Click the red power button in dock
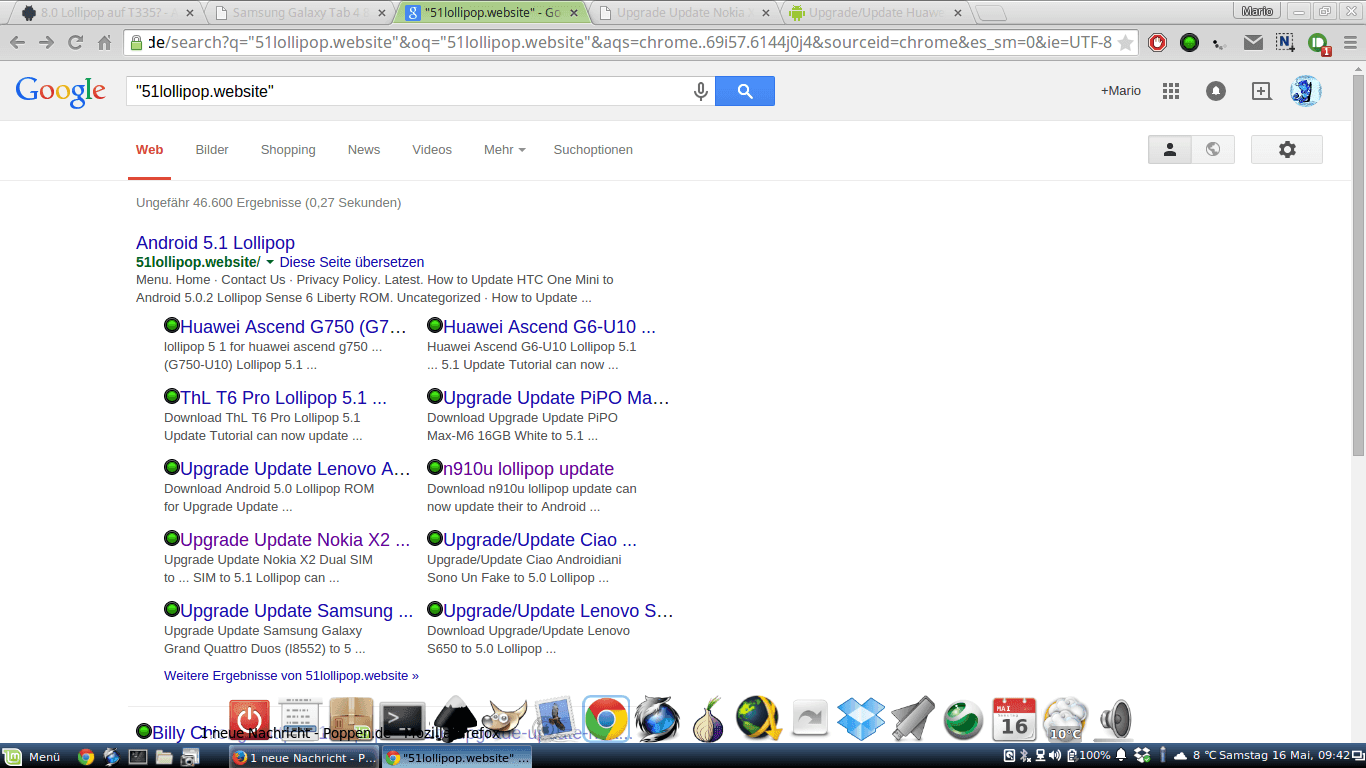1366x768 pixels. click(249, 720)
